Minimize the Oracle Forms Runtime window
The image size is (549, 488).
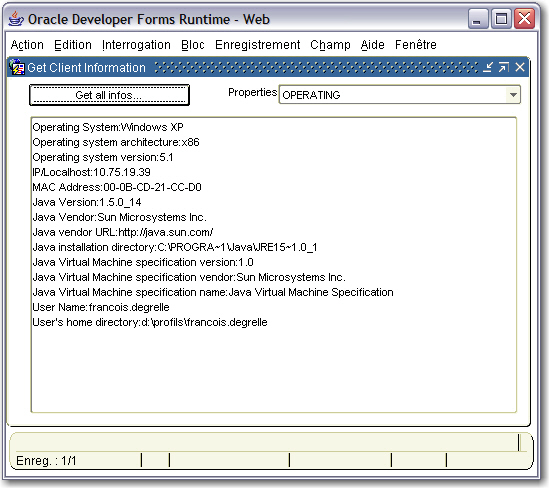coord(478,19)
